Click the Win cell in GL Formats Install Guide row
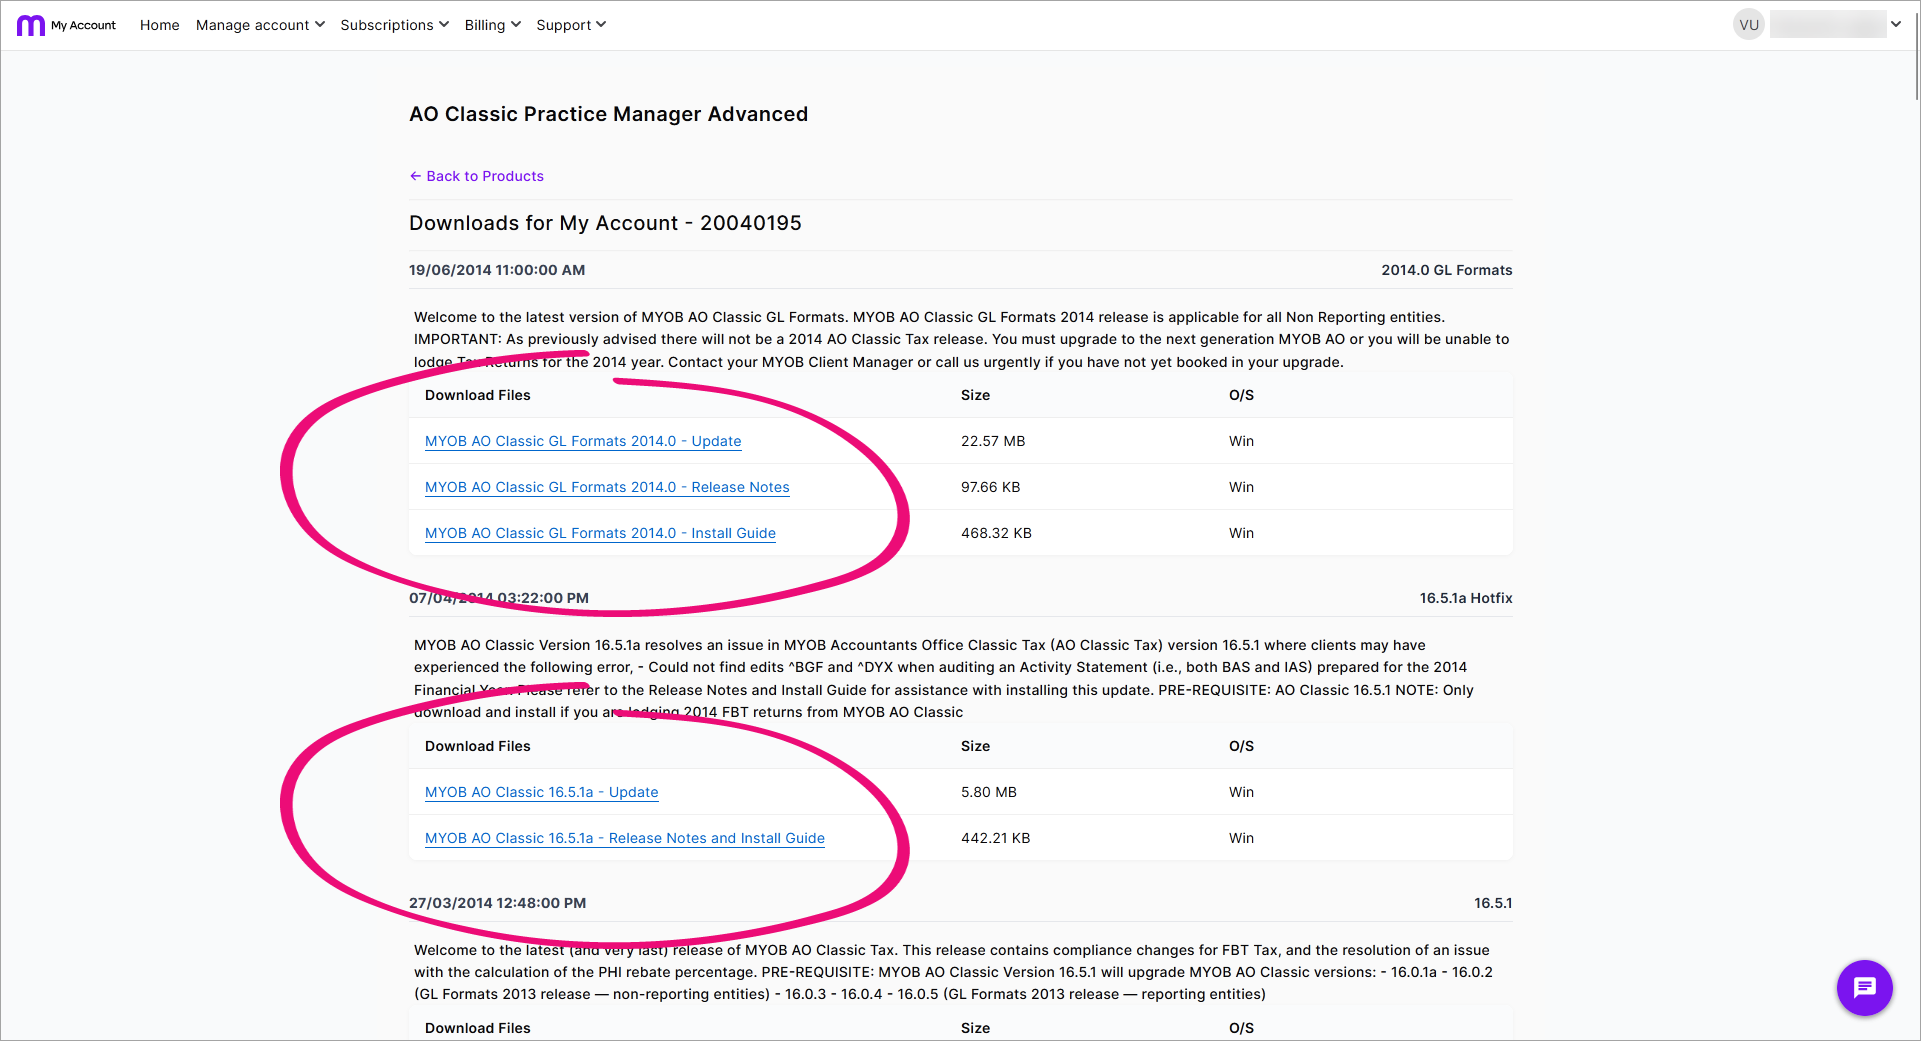The width and height of the screenshot is (1921, 1041). point(1241,533)
